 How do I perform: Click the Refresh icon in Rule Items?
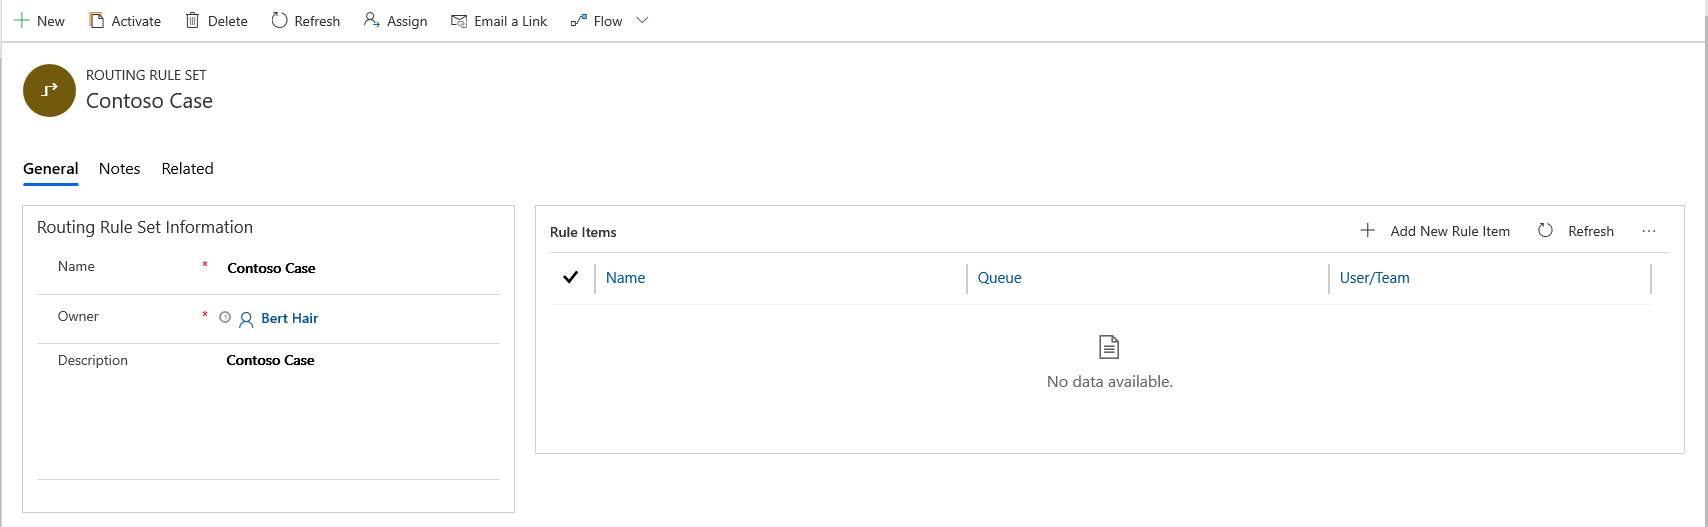click(x=1546, y=231)
